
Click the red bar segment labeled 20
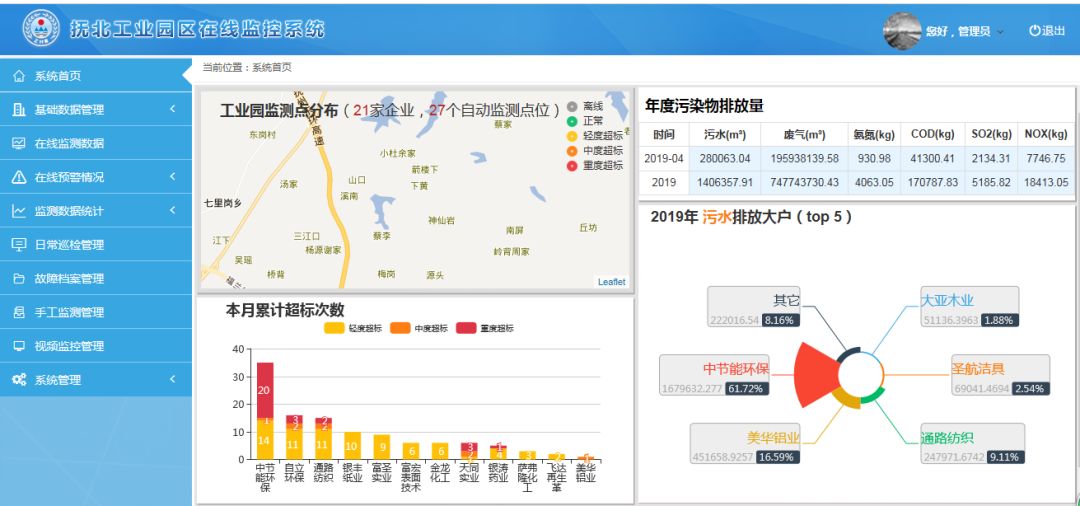[x=264, y=390]
